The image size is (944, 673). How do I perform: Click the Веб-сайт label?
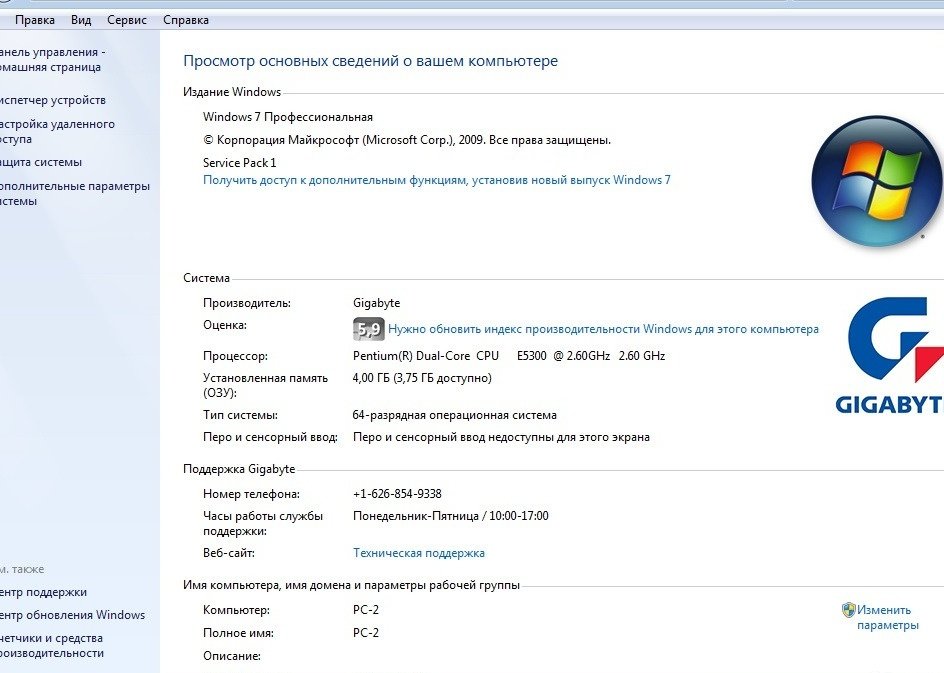(229, 553)
